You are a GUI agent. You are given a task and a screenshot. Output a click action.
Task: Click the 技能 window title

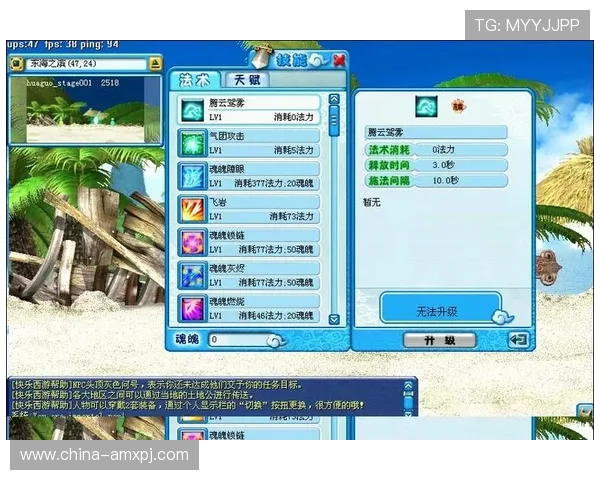[x=292, y=60]
